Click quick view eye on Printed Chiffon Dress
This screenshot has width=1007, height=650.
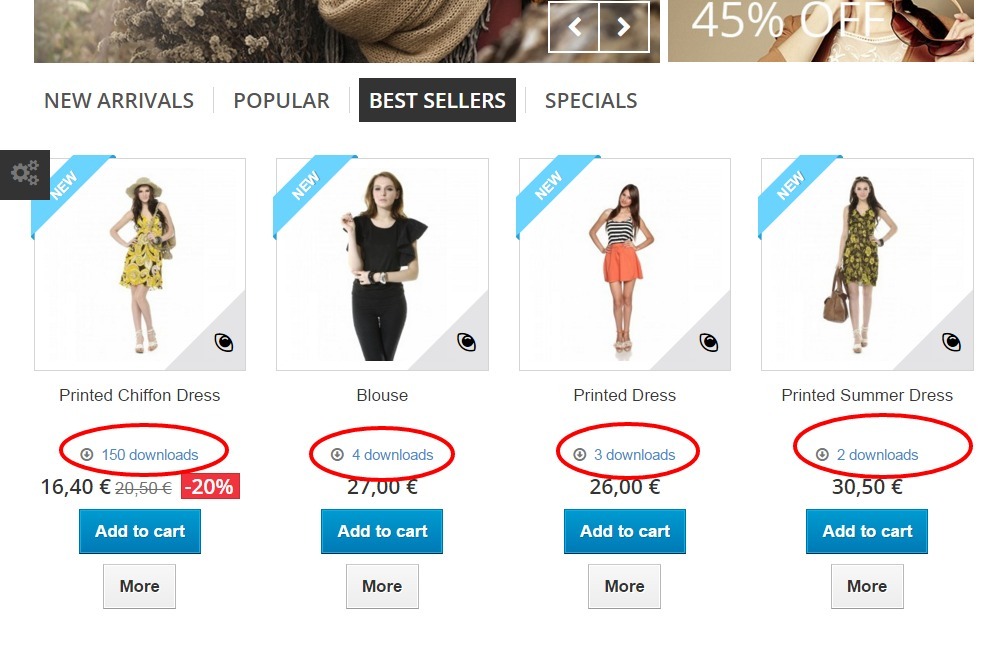(223, 342)
